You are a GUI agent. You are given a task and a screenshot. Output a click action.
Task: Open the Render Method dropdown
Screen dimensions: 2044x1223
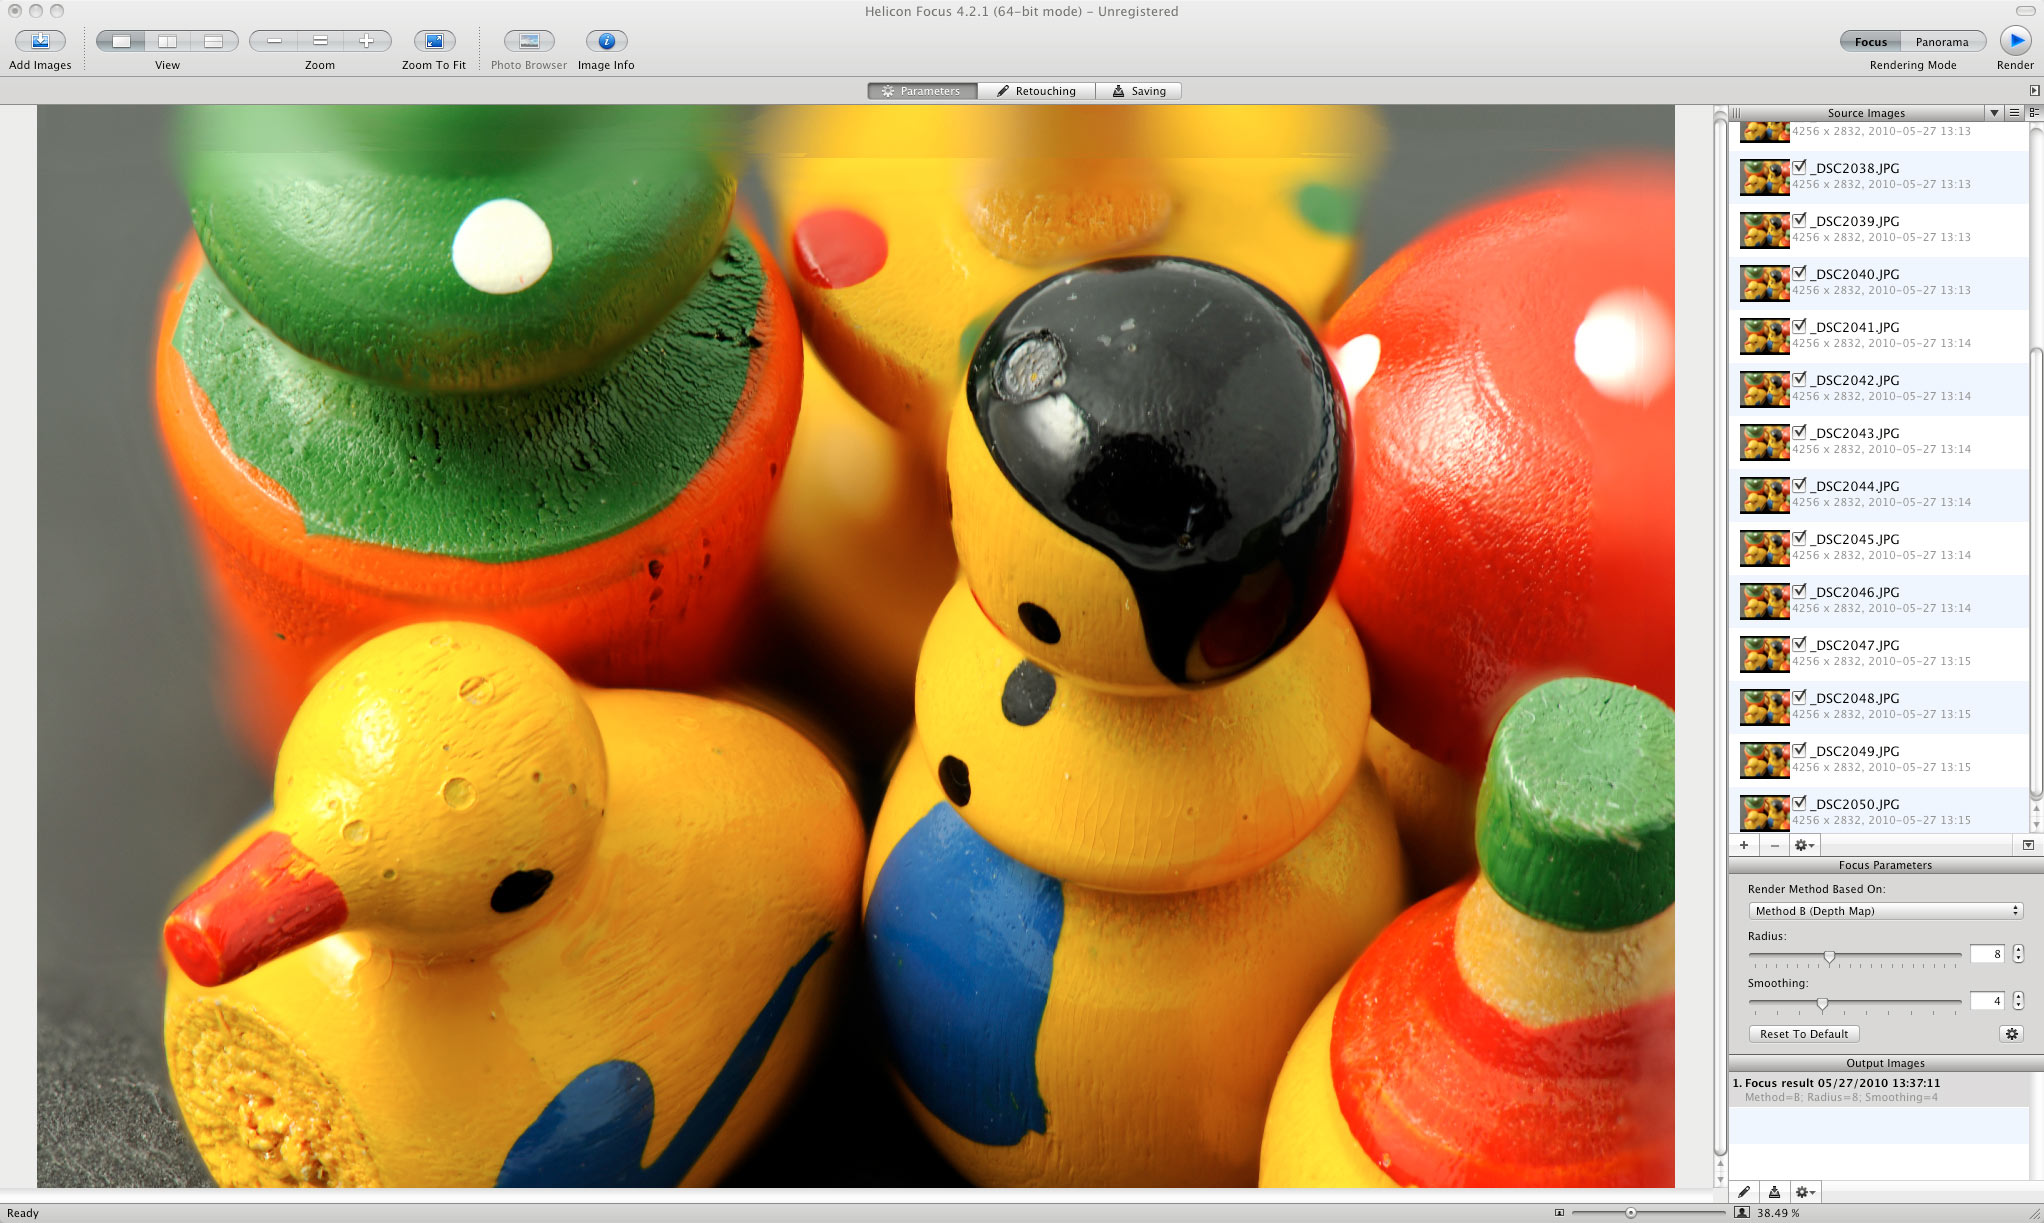[x=1885, y=911]
